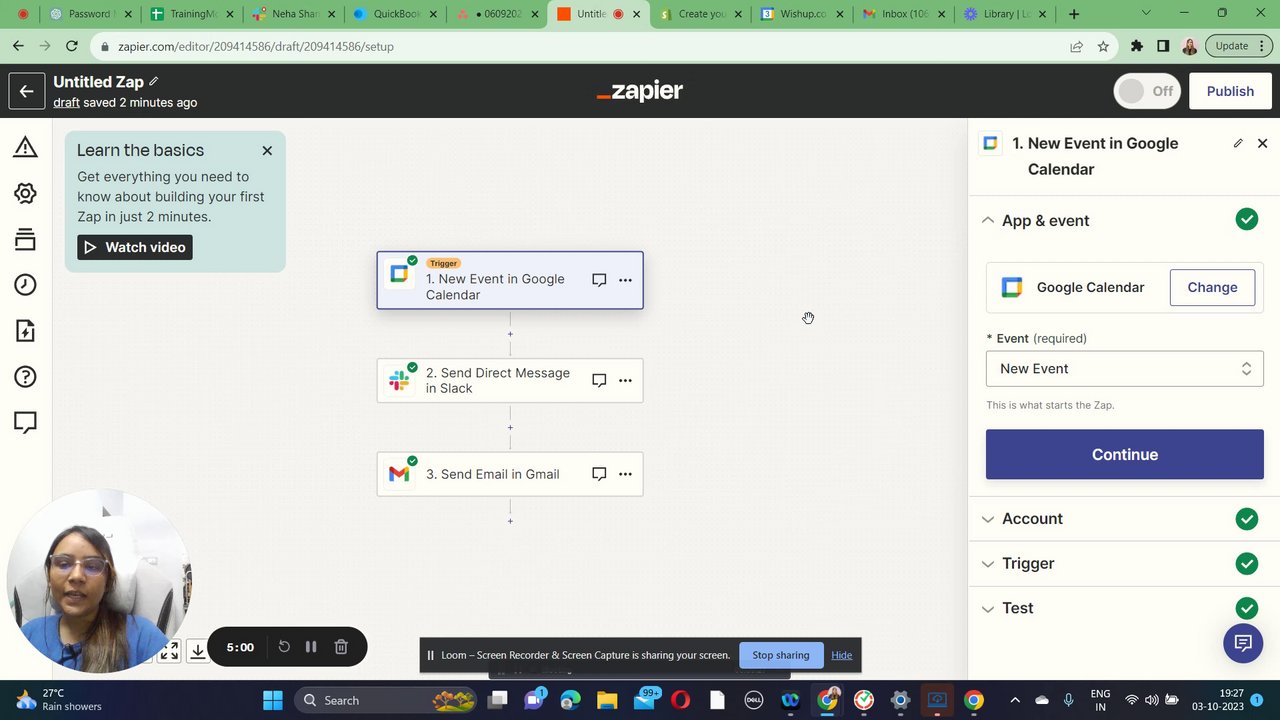Screen dimensions: 1280x720
Task: Open more options for Google Calendar step
Action: tap(625, 280)
